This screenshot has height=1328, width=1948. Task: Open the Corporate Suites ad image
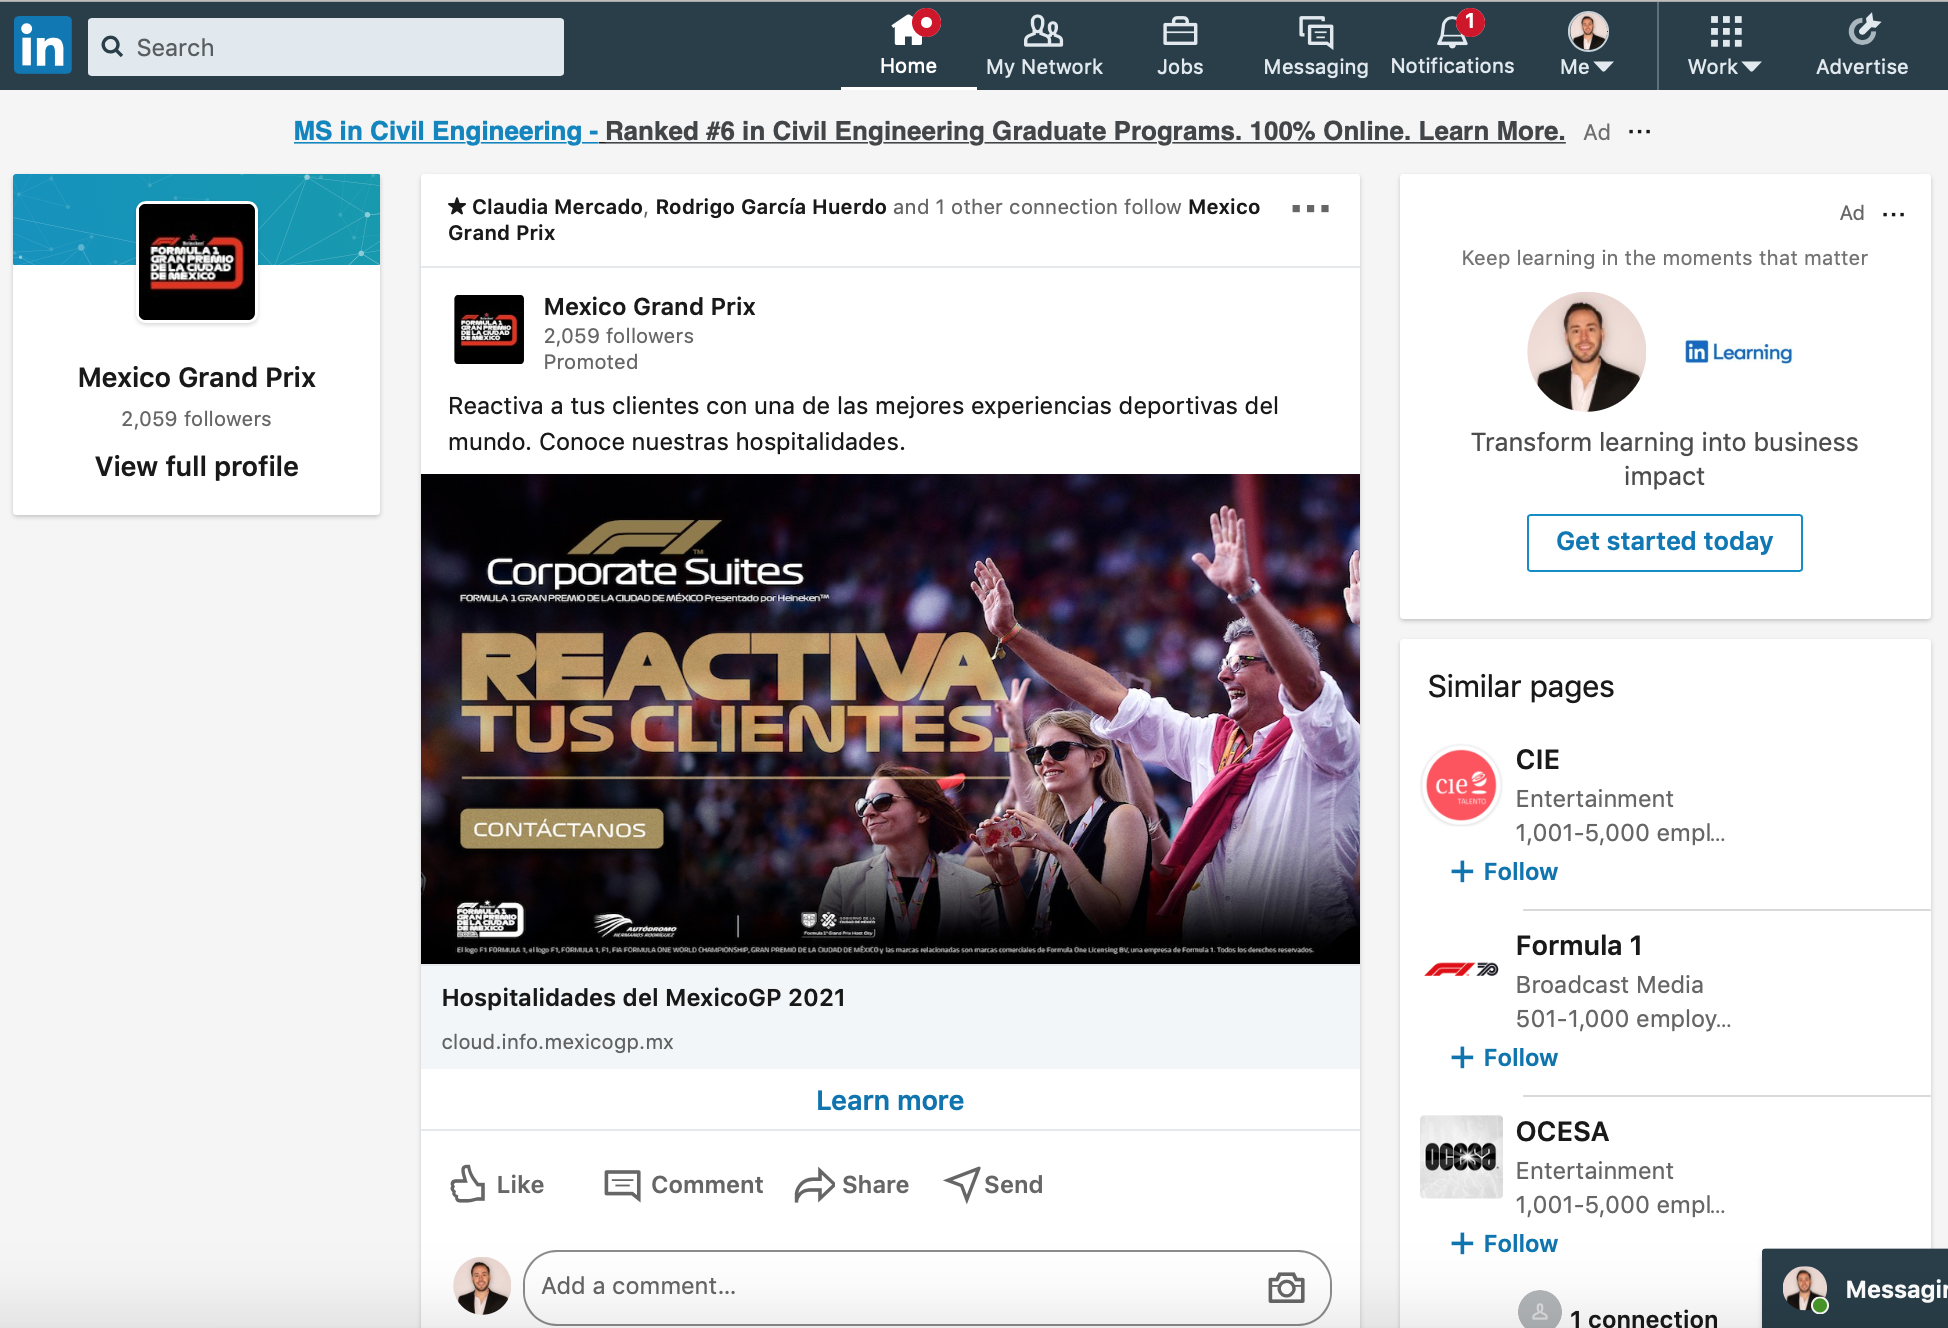click(890, 719)
